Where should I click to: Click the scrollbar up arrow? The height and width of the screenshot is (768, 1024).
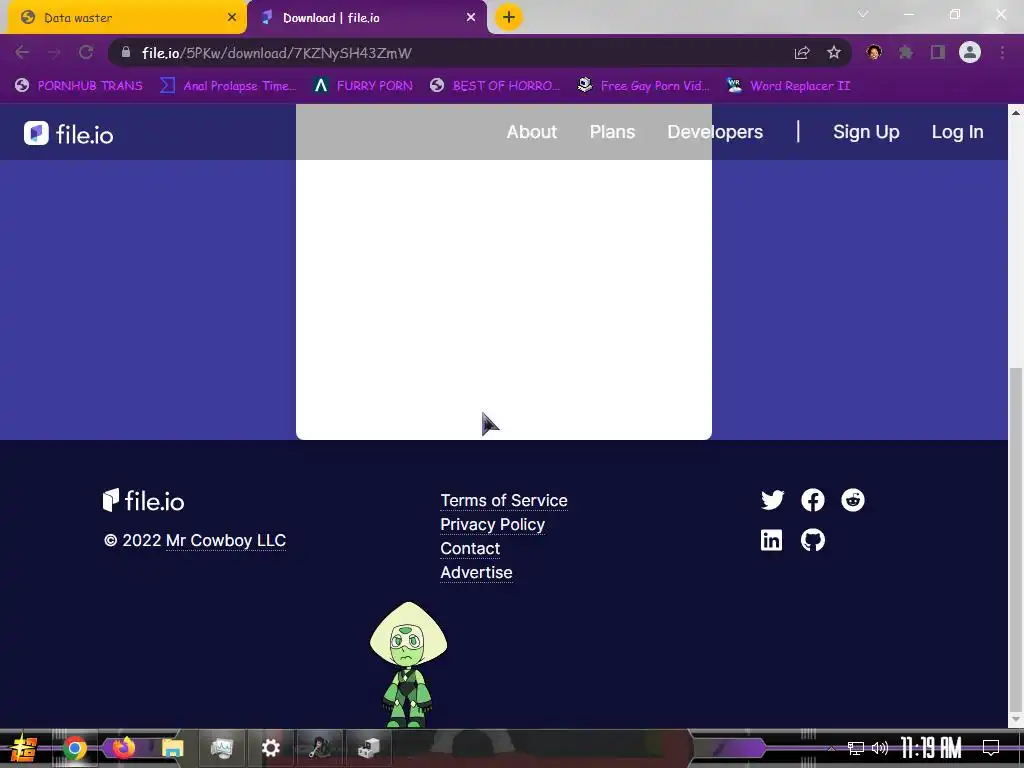pos(1016,112)
